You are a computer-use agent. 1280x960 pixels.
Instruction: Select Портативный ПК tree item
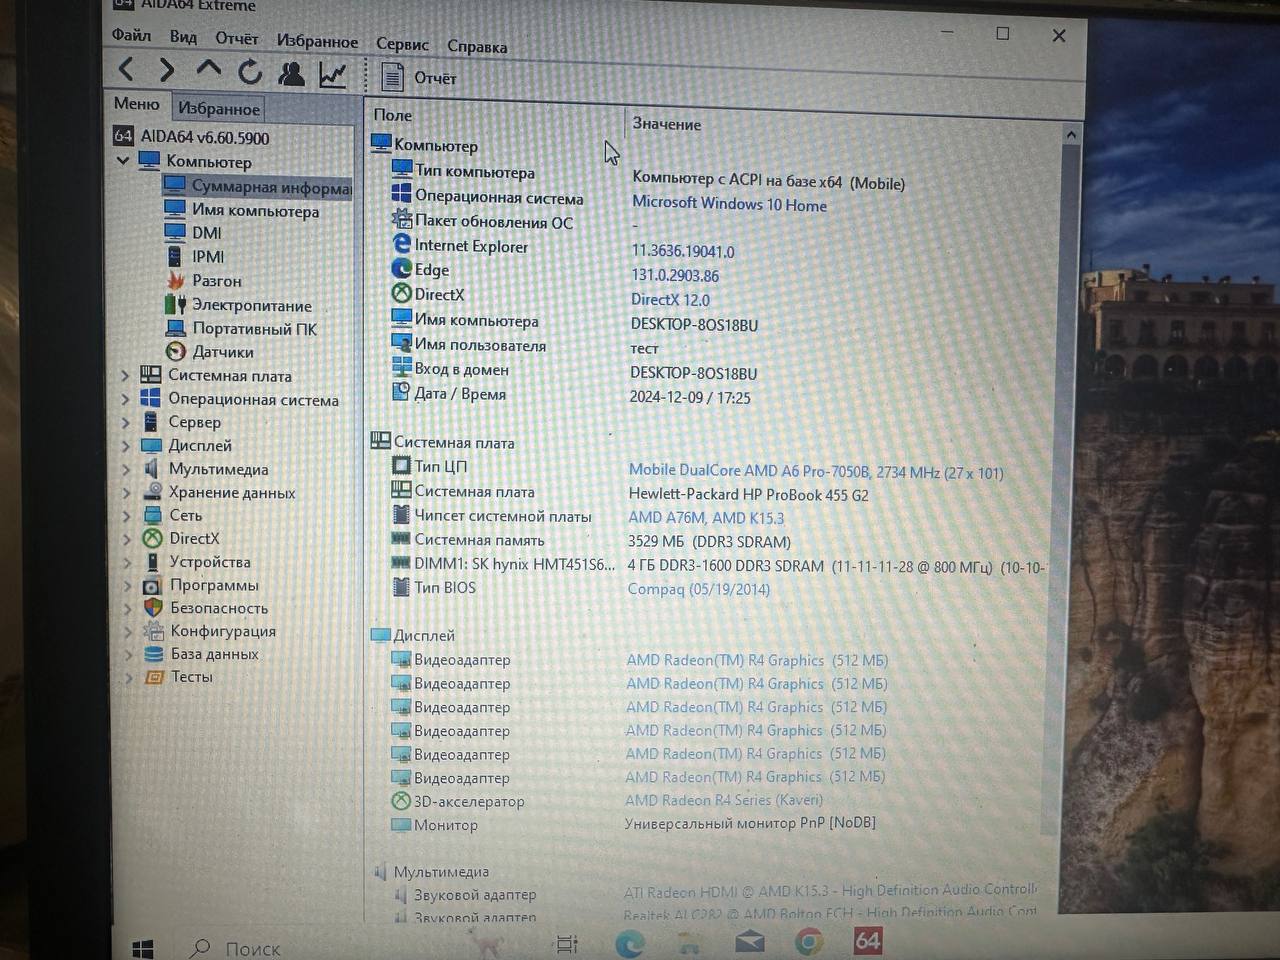tap(241, 329)
